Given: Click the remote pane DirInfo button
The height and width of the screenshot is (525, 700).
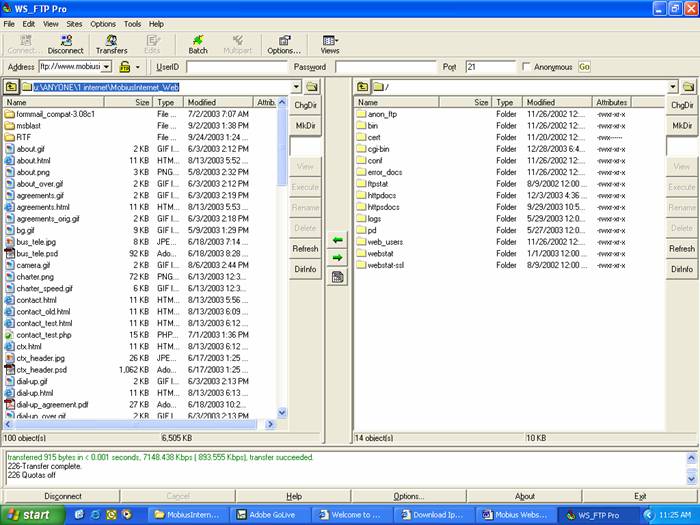Looking at the screenshot, I should pyautogui.click(x=682, y=269).
